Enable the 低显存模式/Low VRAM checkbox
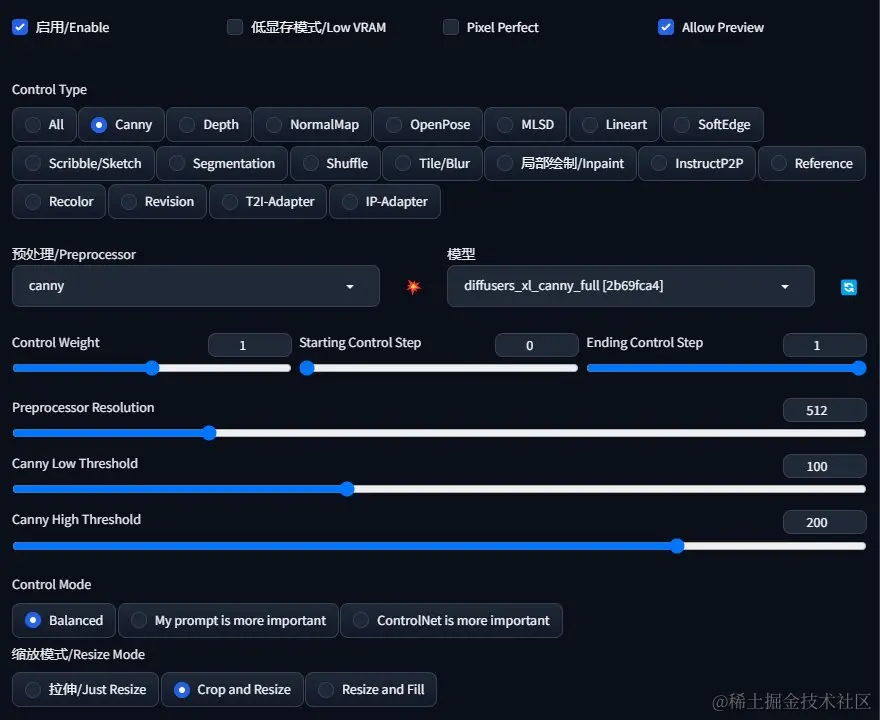880x720 pixels. (x=235, y=27)
